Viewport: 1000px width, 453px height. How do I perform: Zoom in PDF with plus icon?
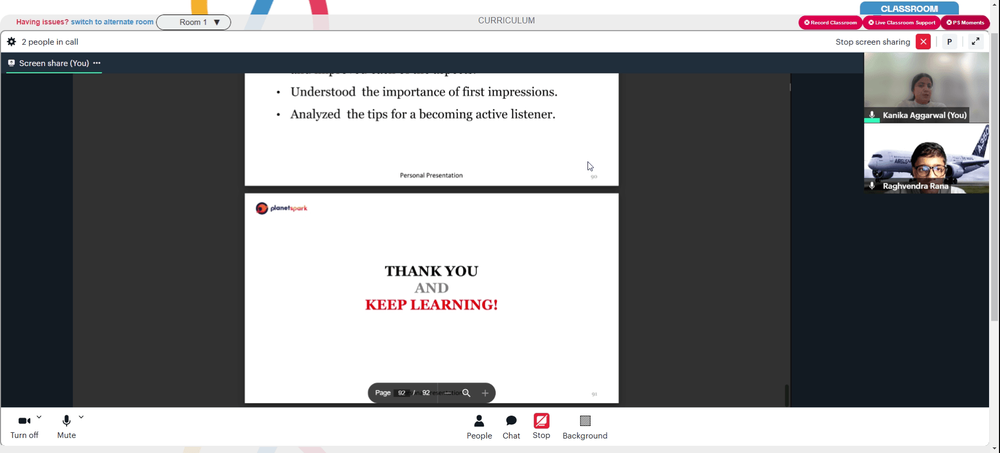point(485,393)
